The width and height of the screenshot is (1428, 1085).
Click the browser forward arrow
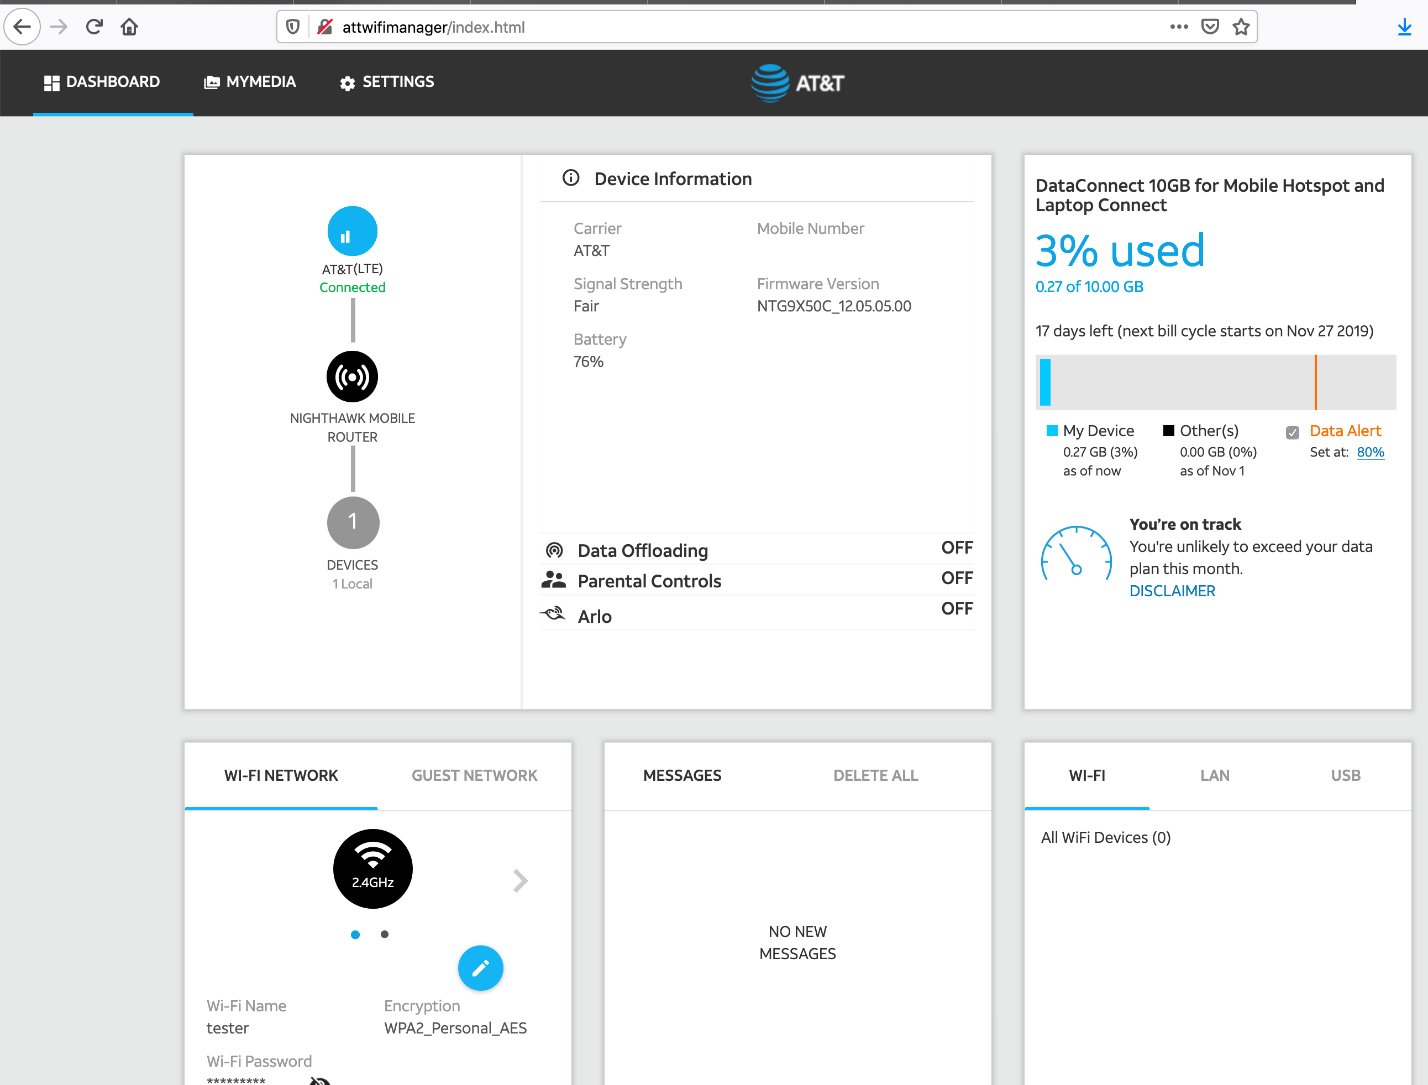[x=59, y=27]
